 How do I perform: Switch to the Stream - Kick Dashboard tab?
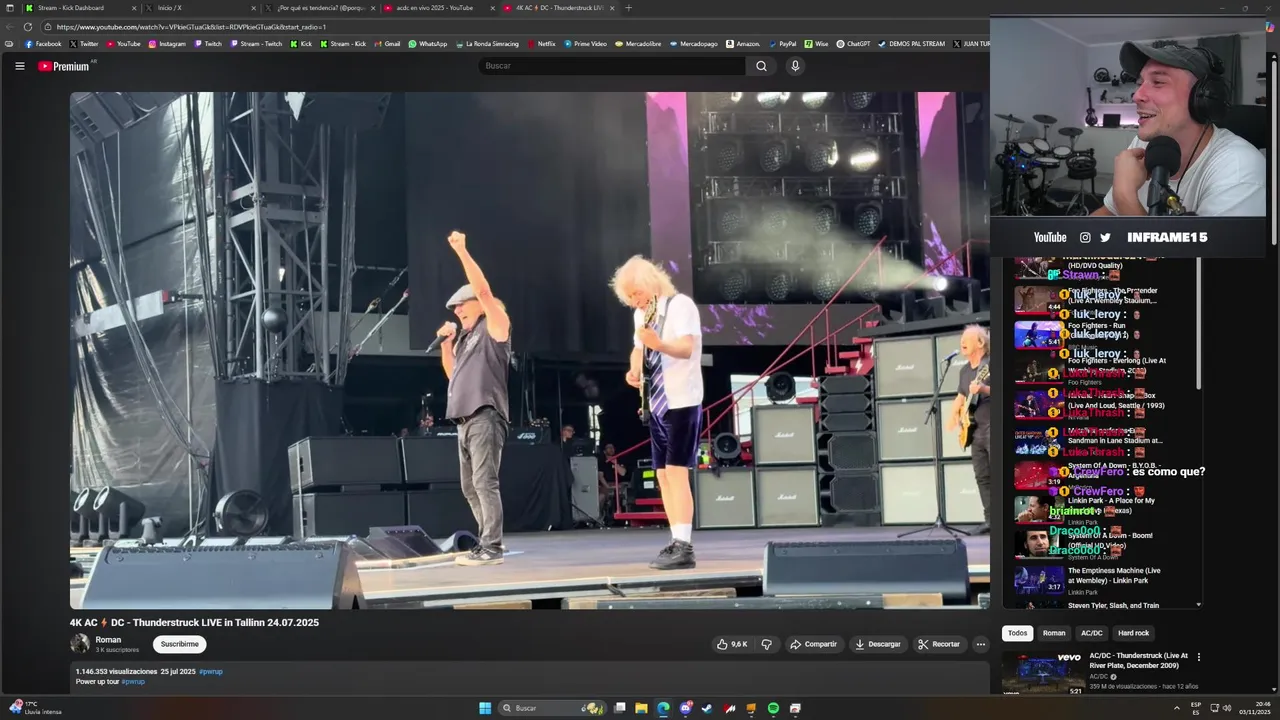(x=78, y=8)
